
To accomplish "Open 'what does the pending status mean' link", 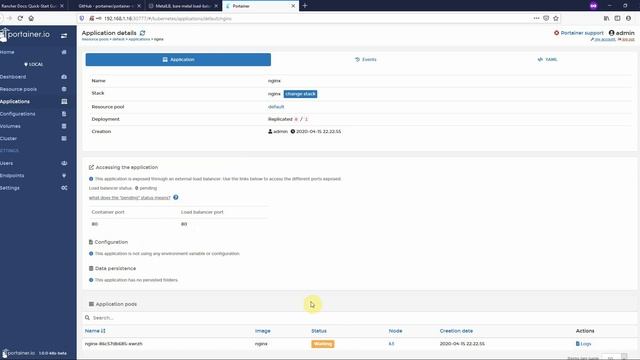I will (x=129, y=198).
